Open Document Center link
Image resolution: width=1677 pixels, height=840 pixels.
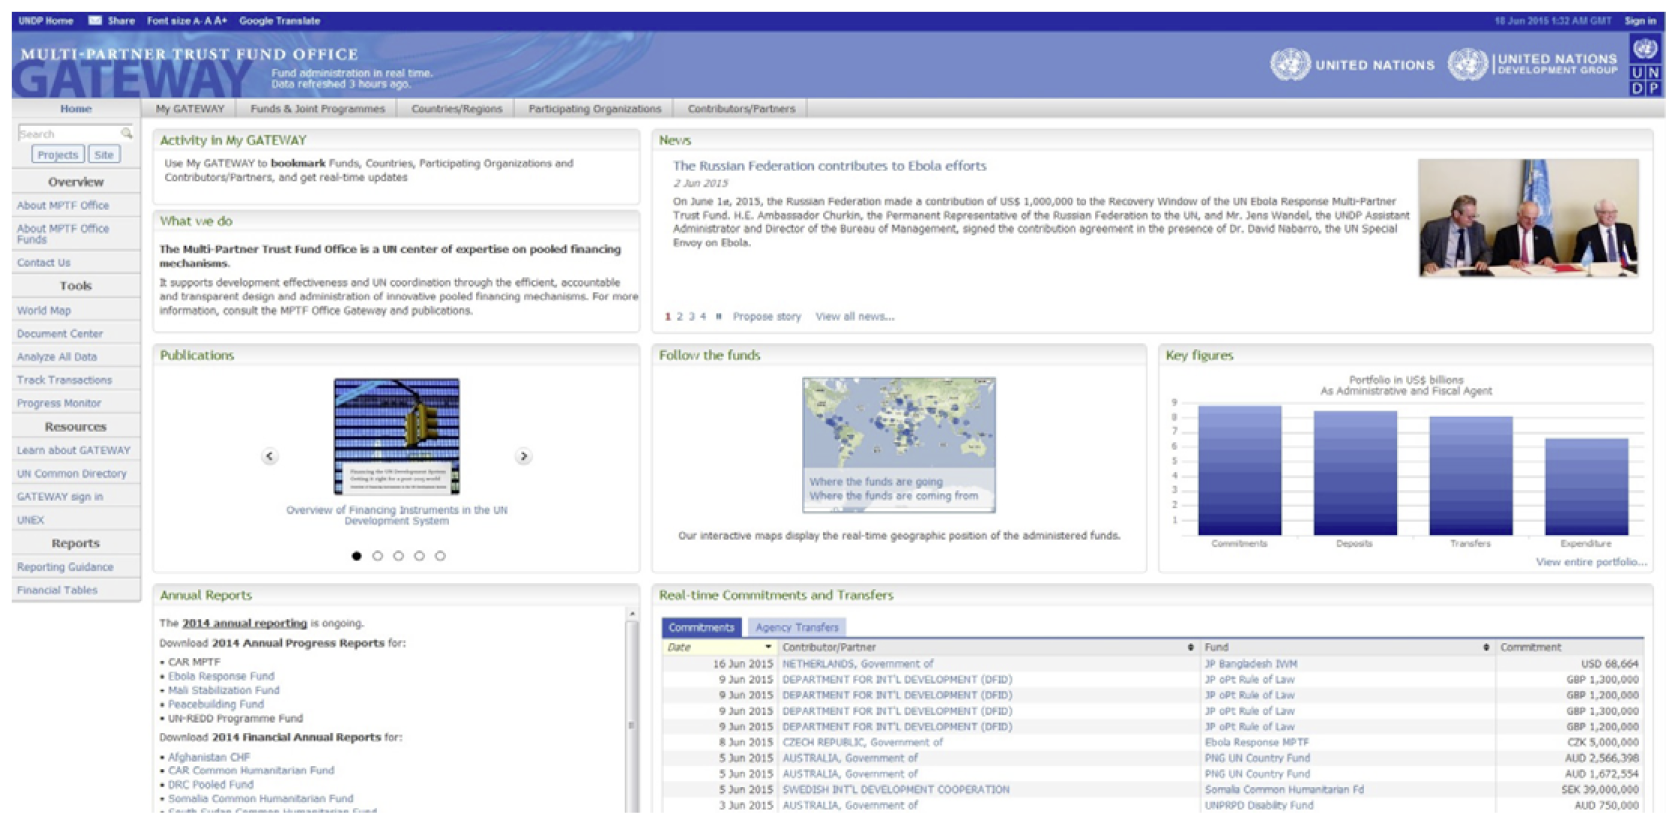(x=60, y=333)
